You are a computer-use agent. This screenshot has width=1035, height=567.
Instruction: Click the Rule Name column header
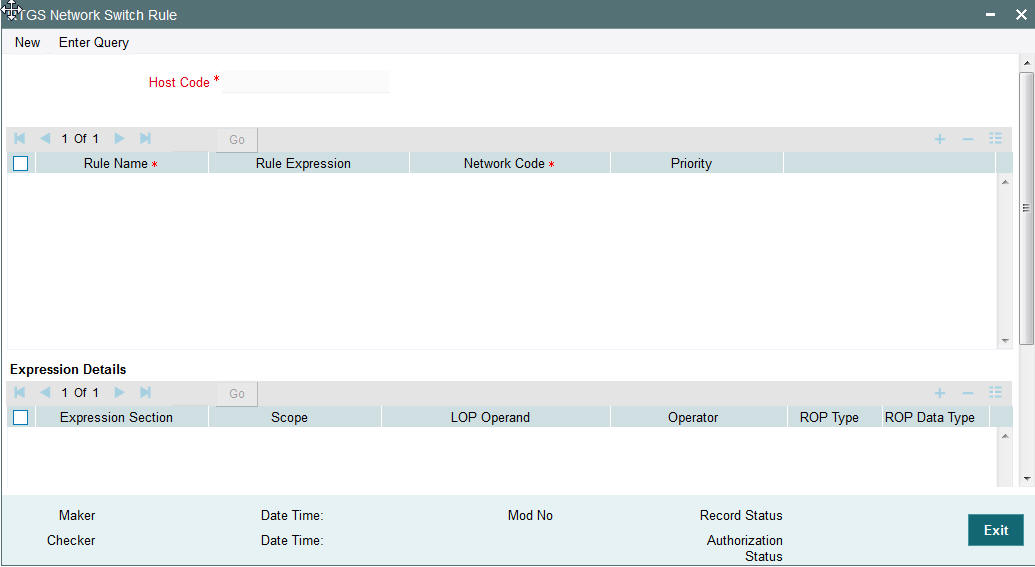121,163
